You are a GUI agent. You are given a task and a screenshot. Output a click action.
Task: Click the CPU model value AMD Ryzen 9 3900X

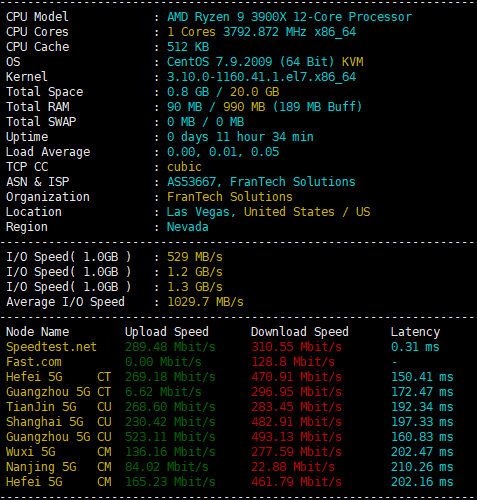click(227, 17)
